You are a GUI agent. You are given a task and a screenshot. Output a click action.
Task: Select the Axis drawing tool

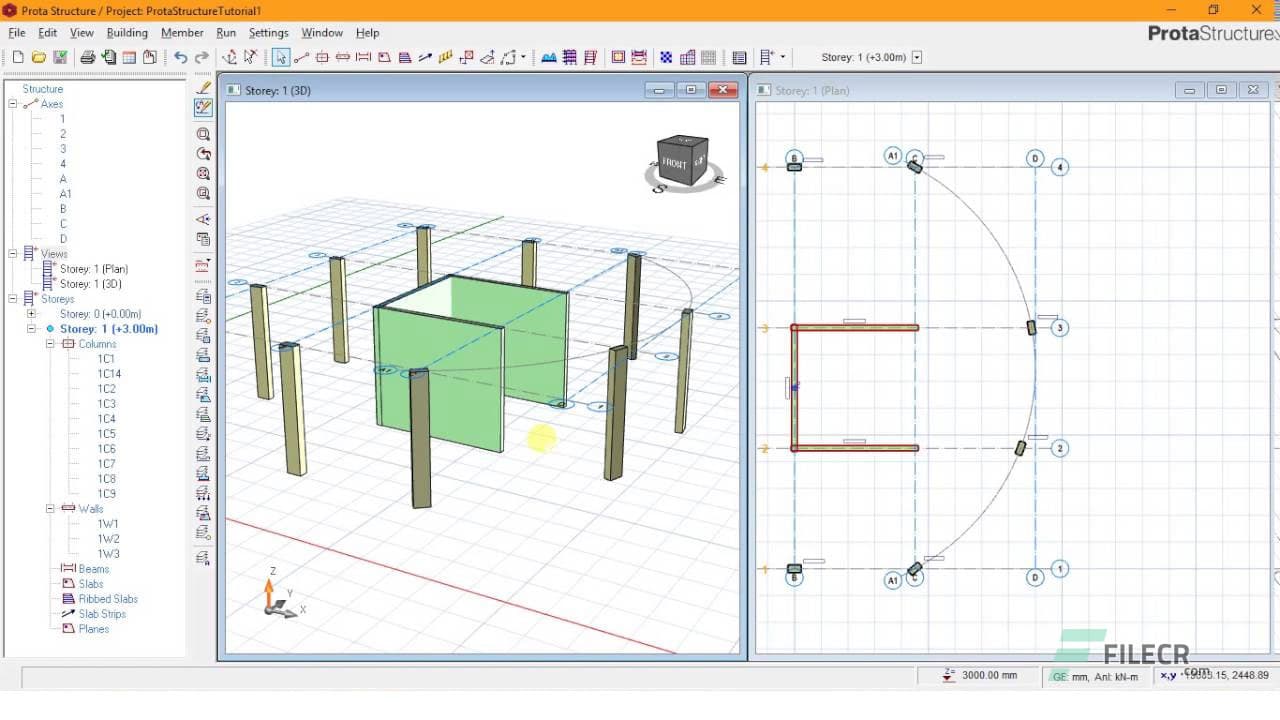click(300, 57)
